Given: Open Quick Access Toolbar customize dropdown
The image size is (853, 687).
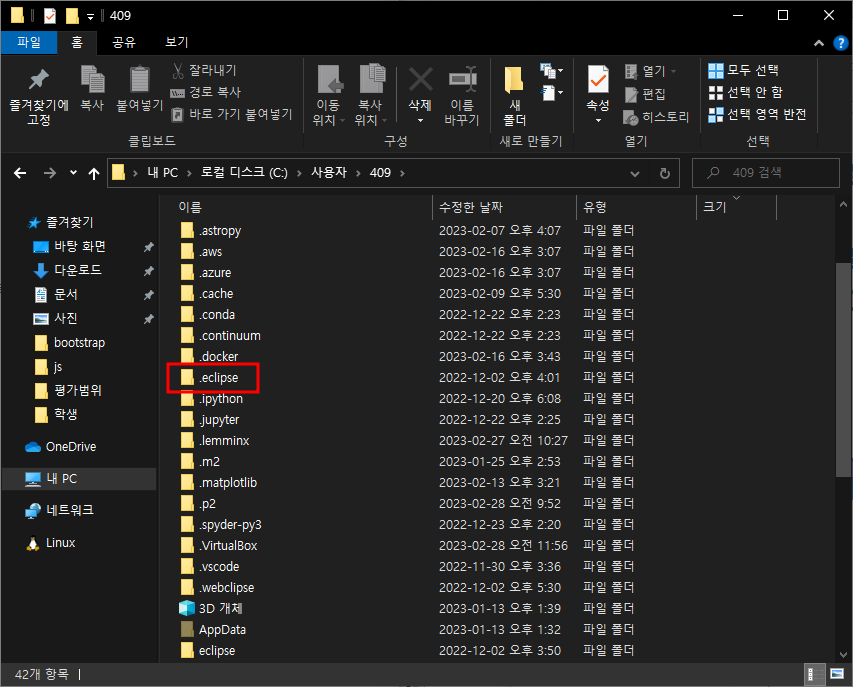Looking at the screenshot, I should 90,16.
